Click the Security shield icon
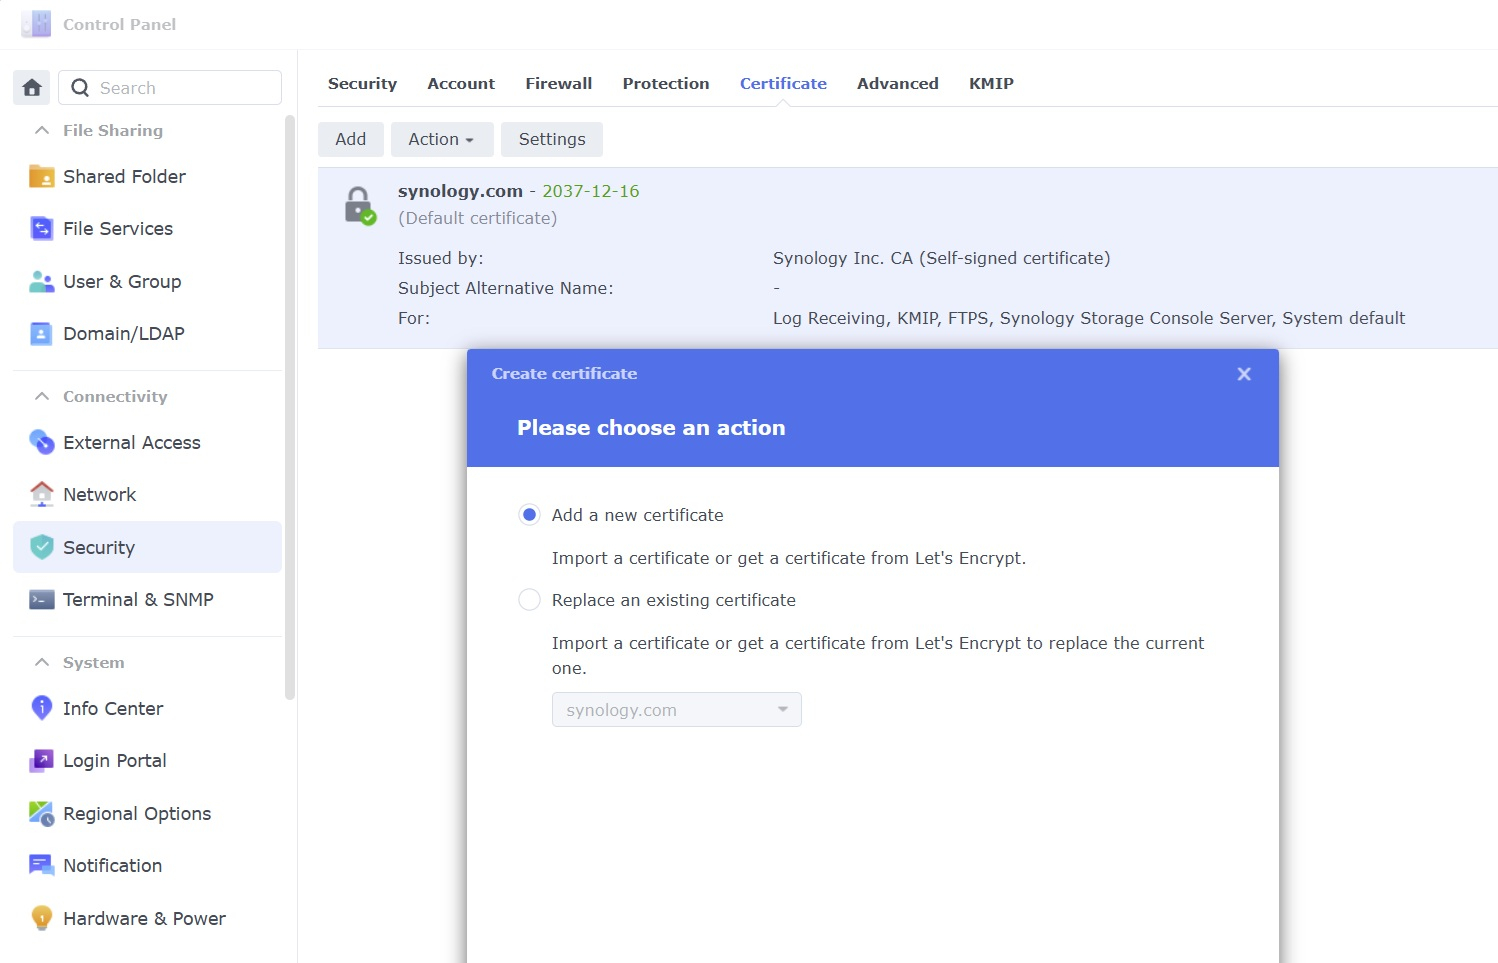This screenshot has width=1498, height=963. click(42, 547)
